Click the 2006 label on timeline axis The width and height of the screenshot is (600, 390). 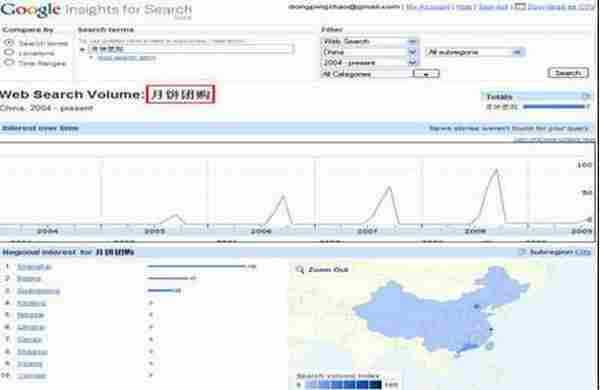coord(261,231)
